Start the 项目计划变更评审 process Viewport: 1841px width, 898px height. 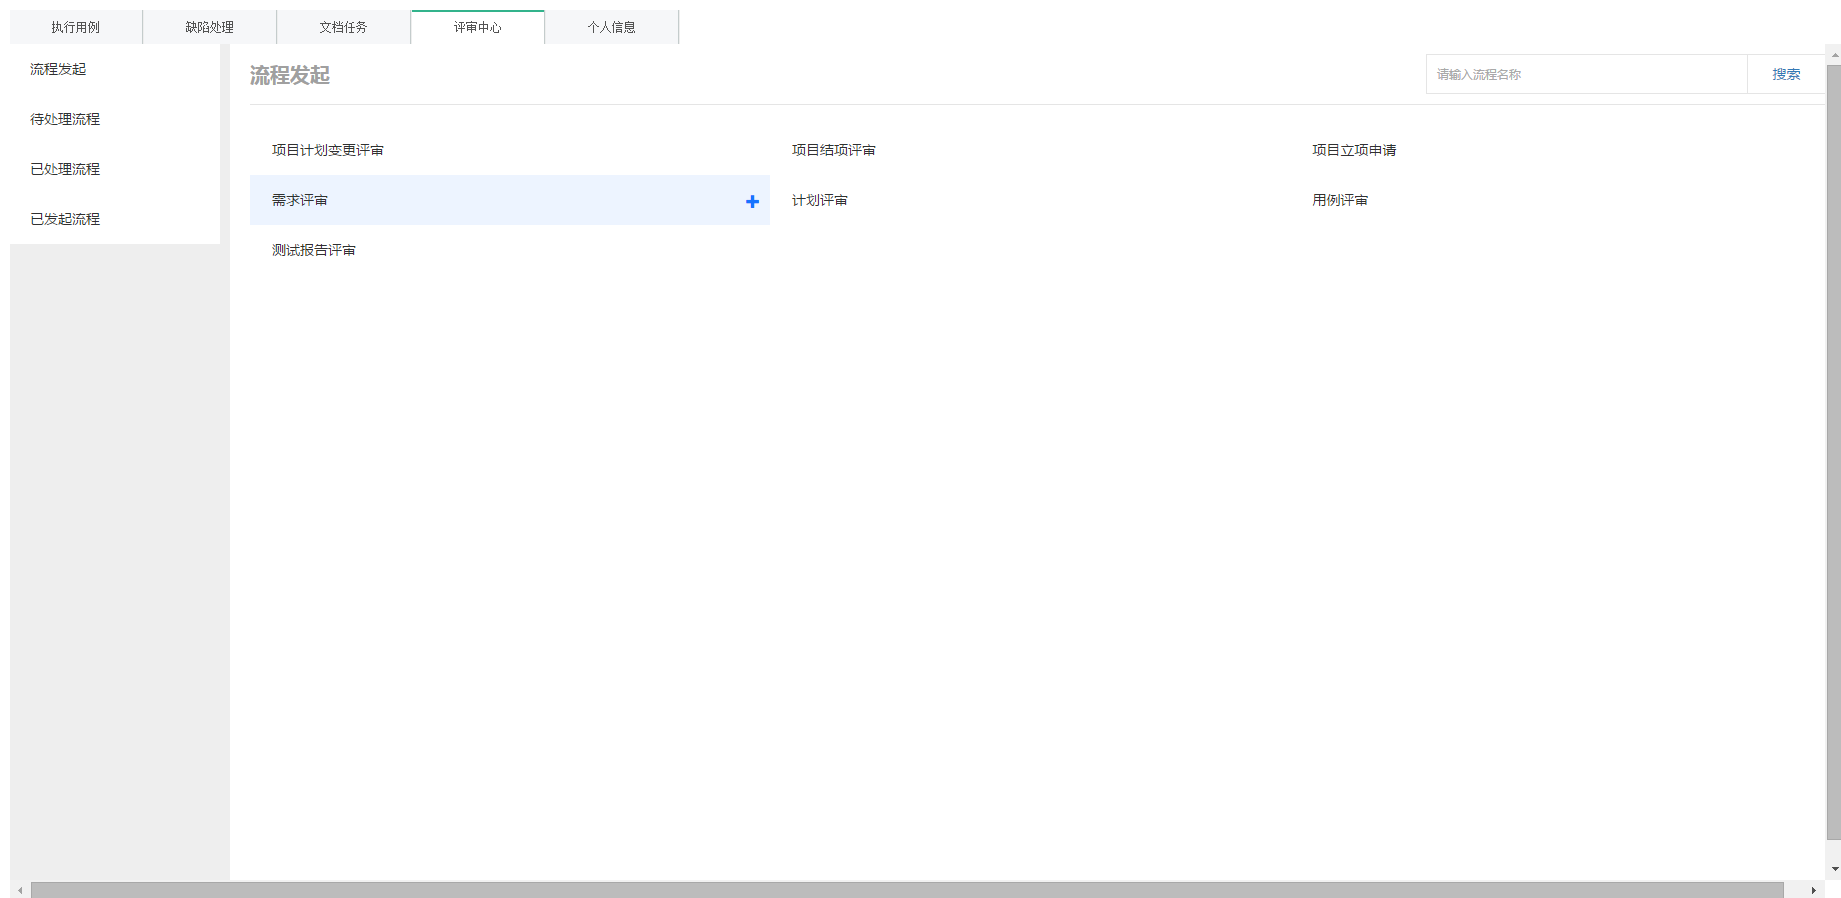tap(328, 150)
